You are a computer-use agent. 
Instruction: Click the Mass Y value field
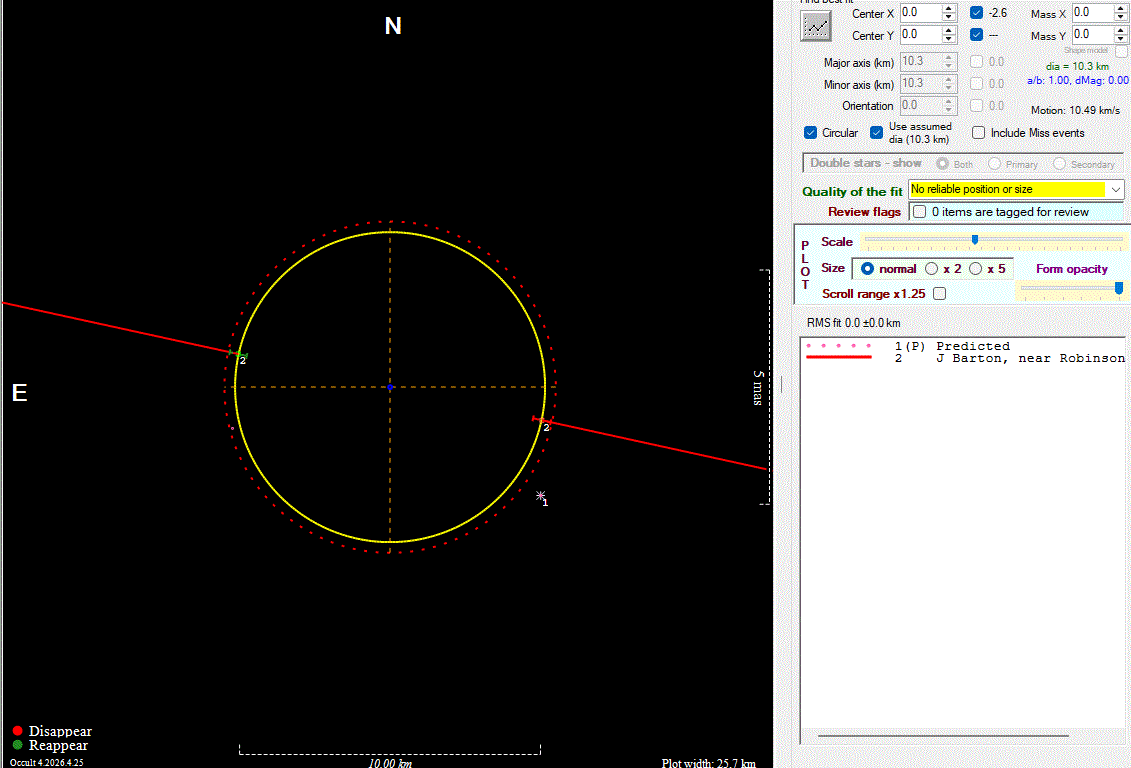point(1092,35)
